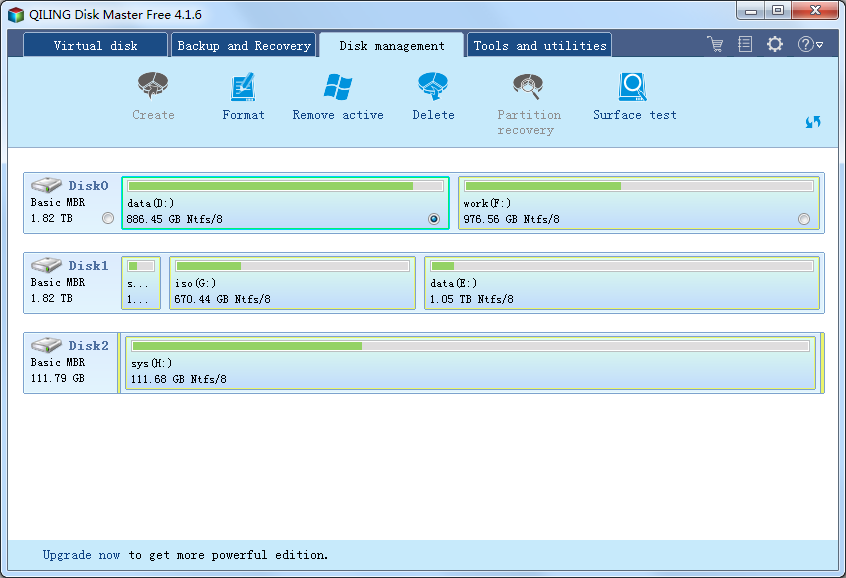Click the Disk2 name label
846x578 pixels.
tap(88, 345)
